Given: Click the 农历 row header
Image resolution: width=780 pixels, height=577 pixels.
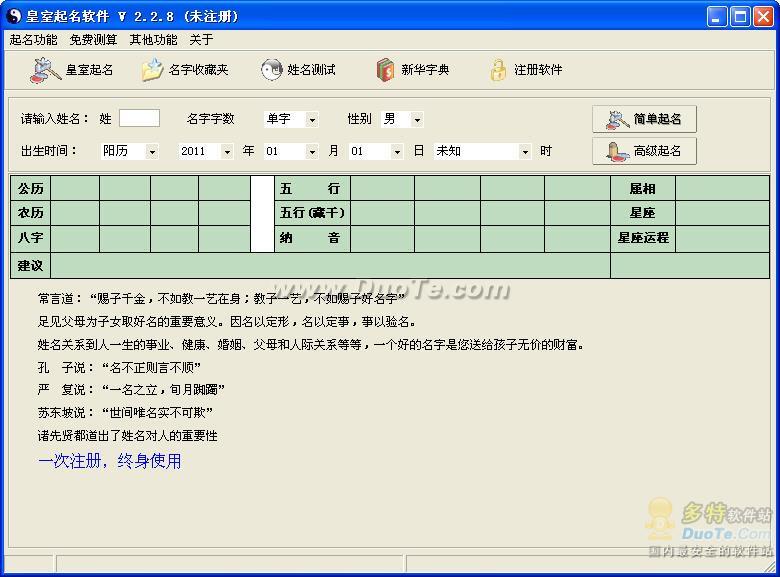Looking at the screenshot, I should (31, 213).
